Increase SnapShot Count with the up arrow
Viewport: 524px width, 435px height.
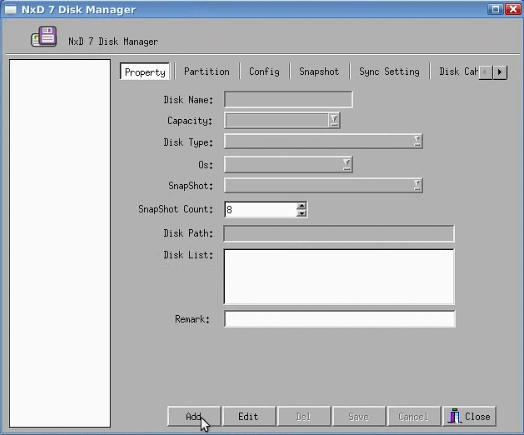(x=301, y=206)
